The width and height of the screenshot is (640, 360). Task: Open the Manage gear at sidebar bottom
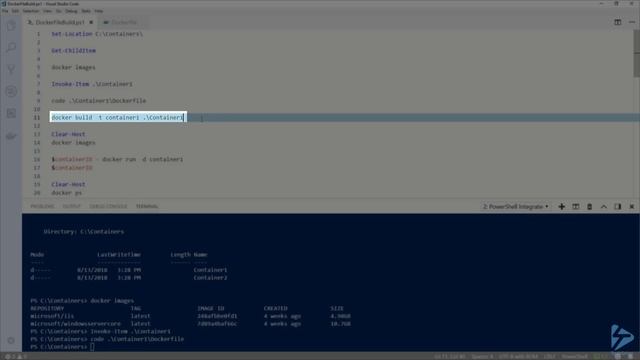point(11,340)
